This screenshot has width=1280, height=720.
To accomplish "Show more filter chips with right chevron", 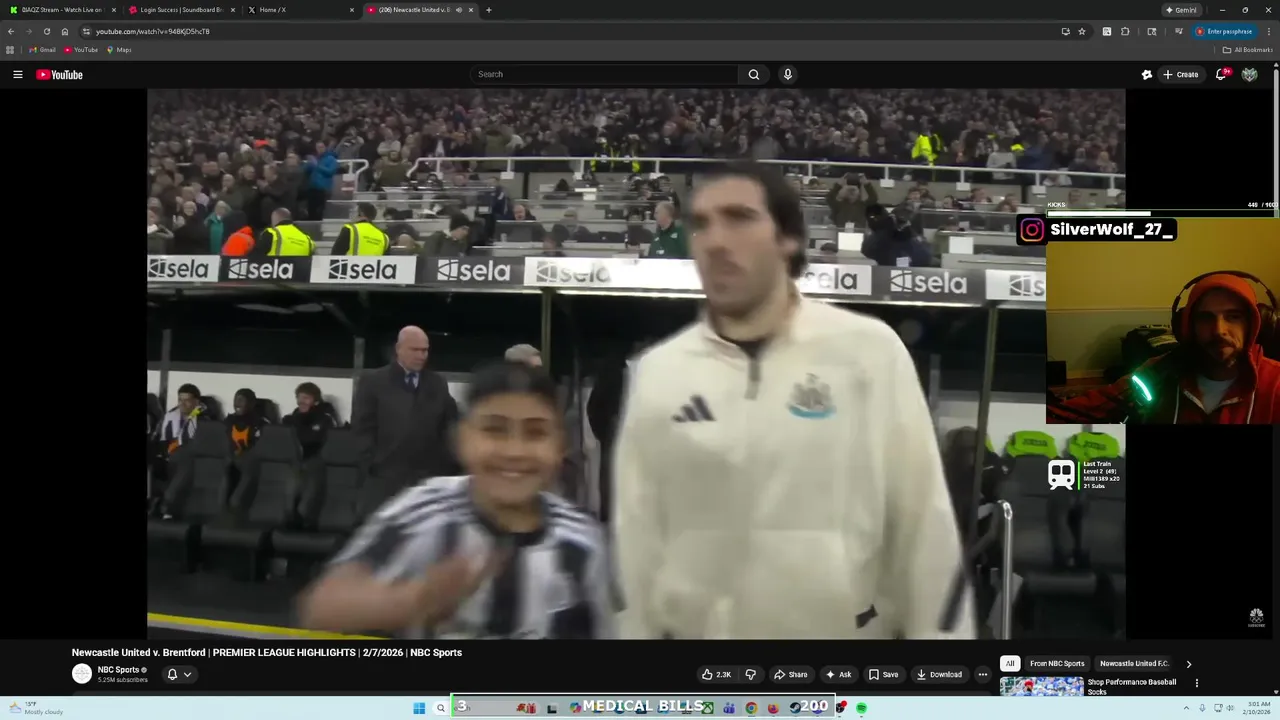I will 1189,663.
